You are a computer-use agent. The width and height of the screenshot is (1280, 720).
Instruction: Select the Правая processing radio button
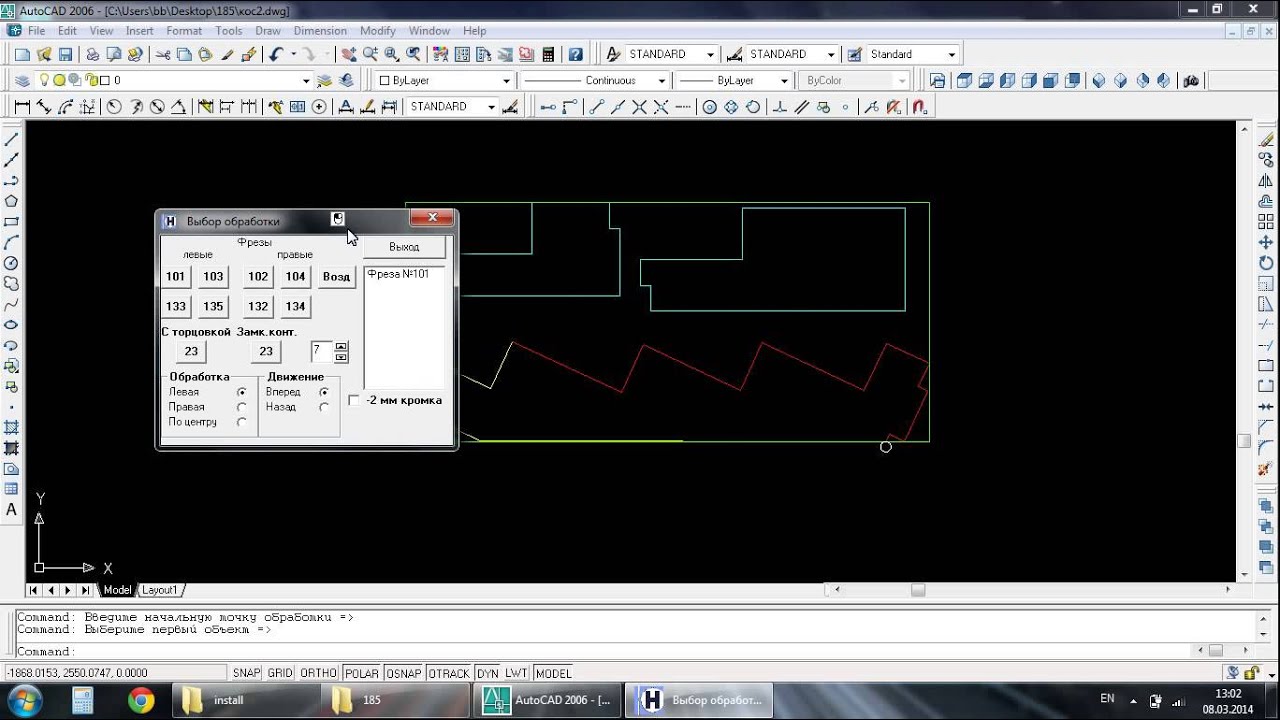pos(241,407)
